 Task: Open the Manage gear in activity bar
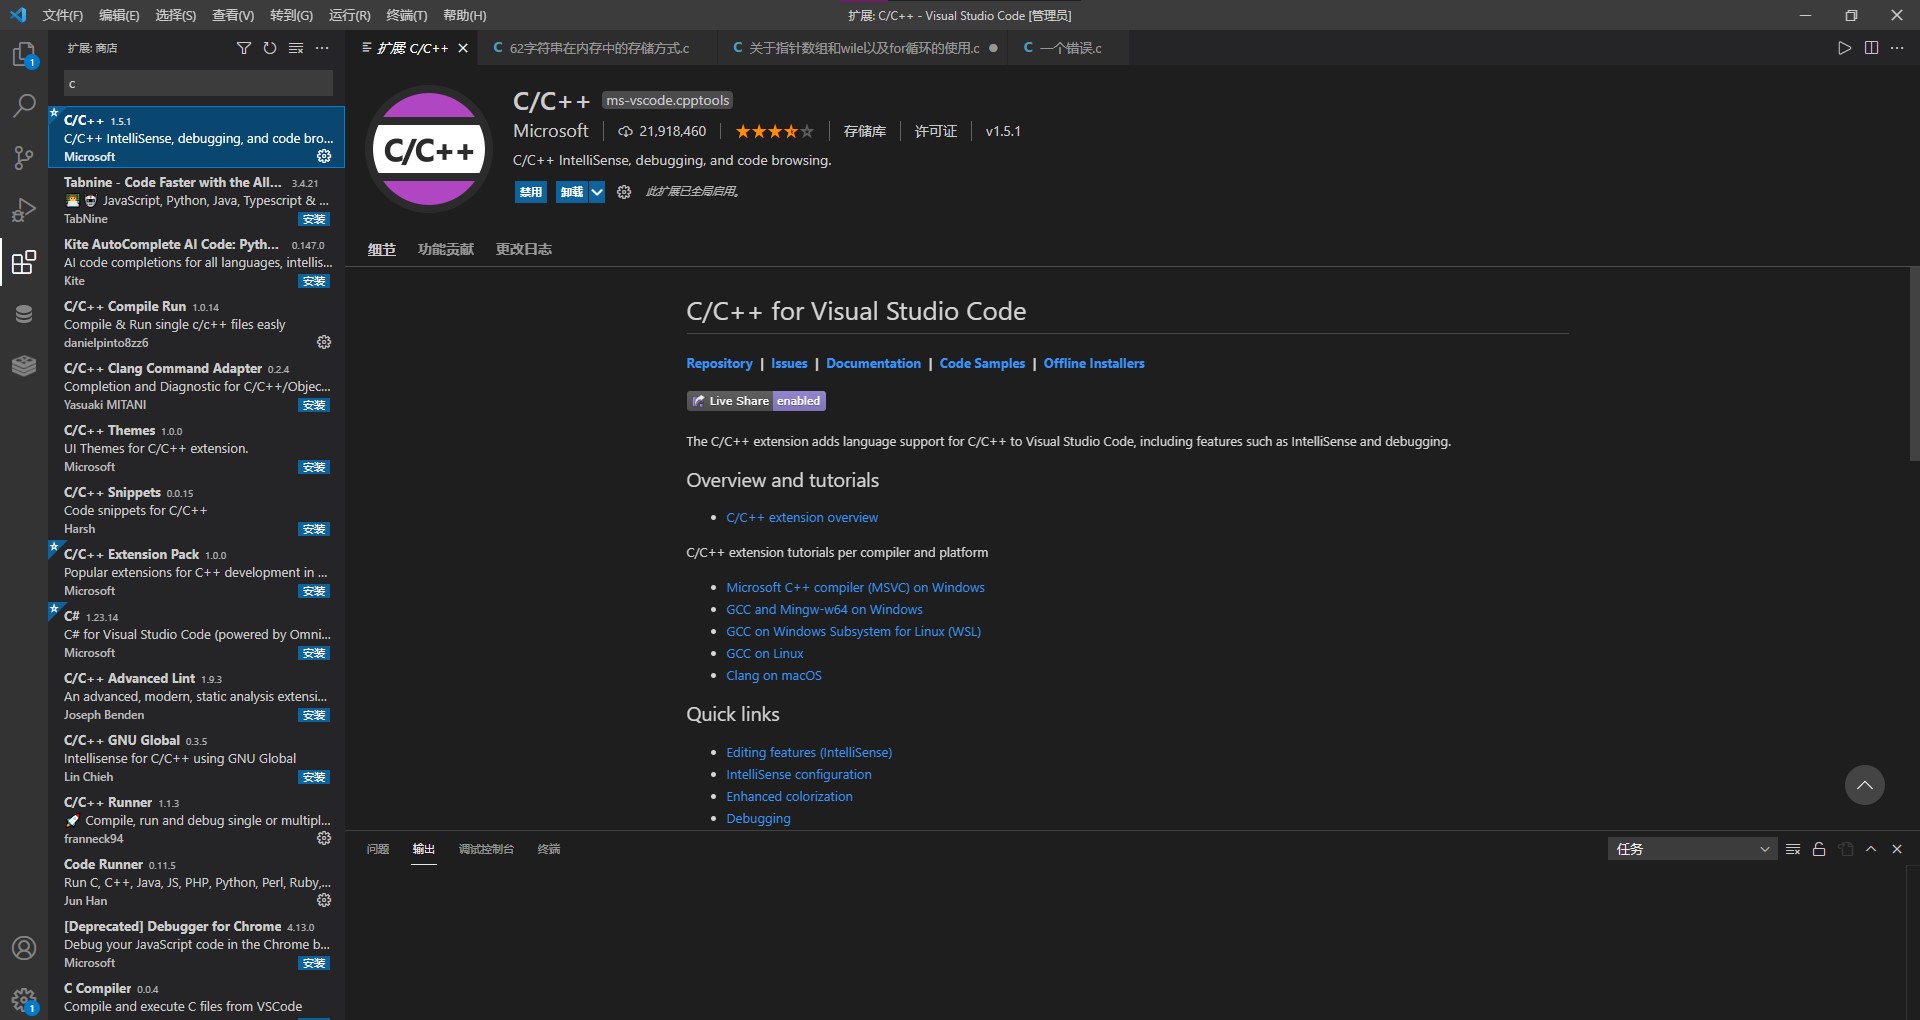tap(24, 999)
